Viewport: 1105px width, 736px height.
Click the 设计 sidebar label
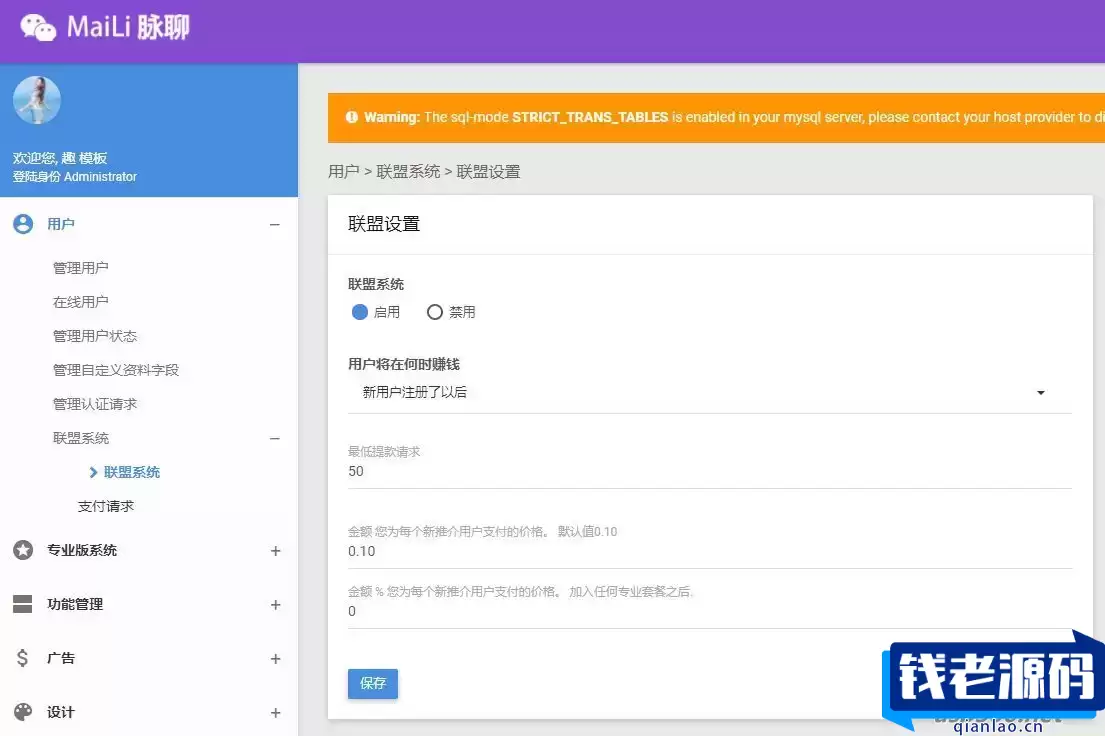click(x=61, y=712)
